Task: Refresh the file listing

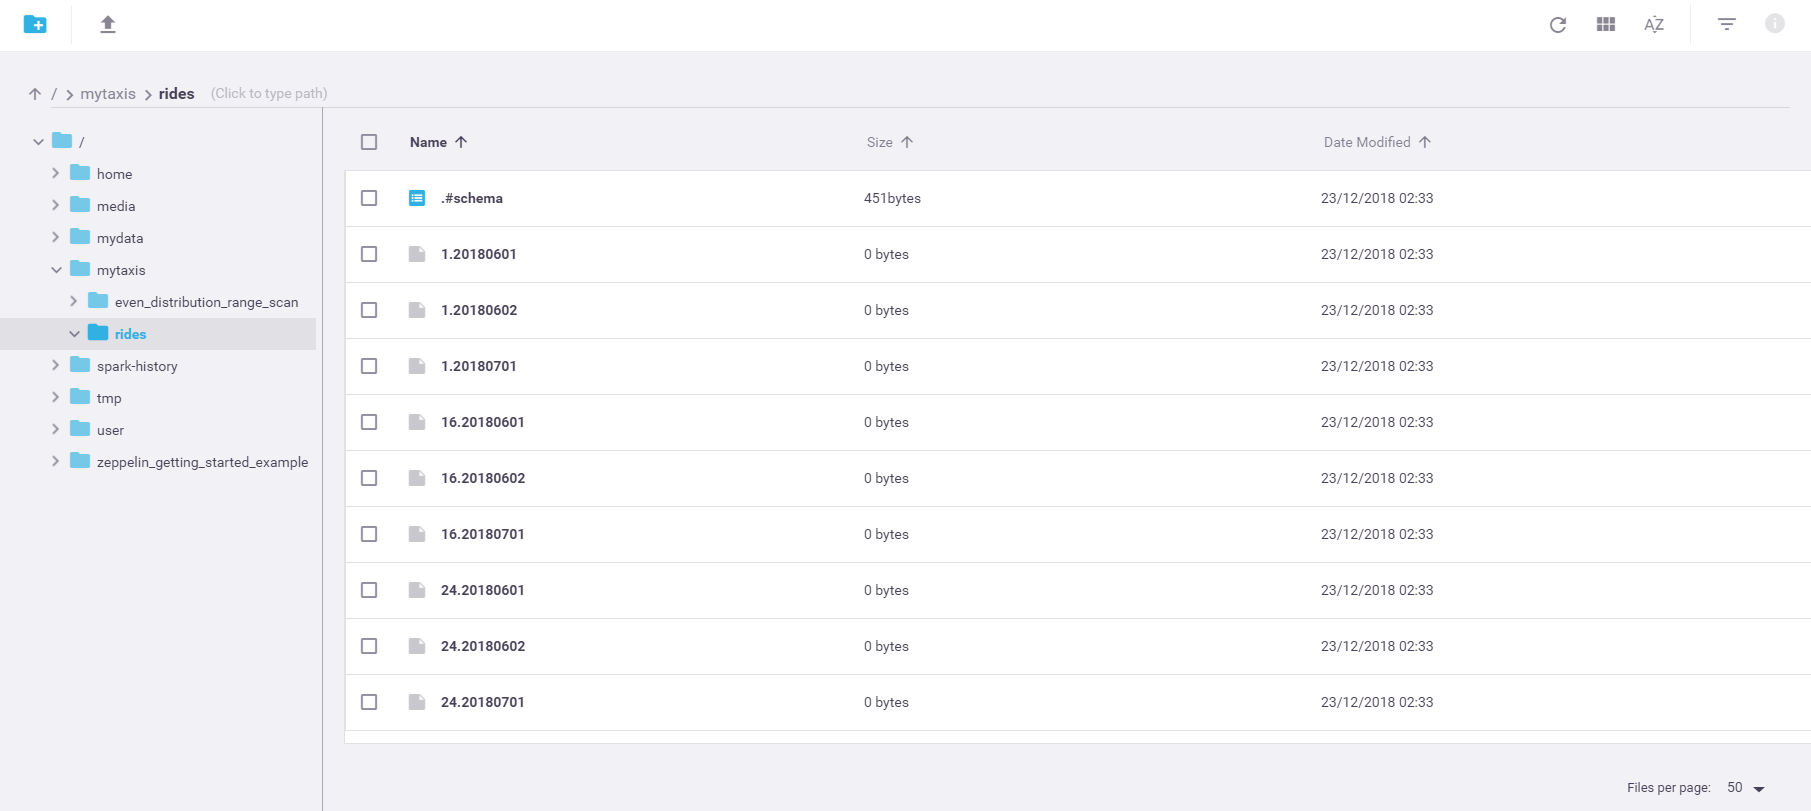Action: (x=1558, y=25)
